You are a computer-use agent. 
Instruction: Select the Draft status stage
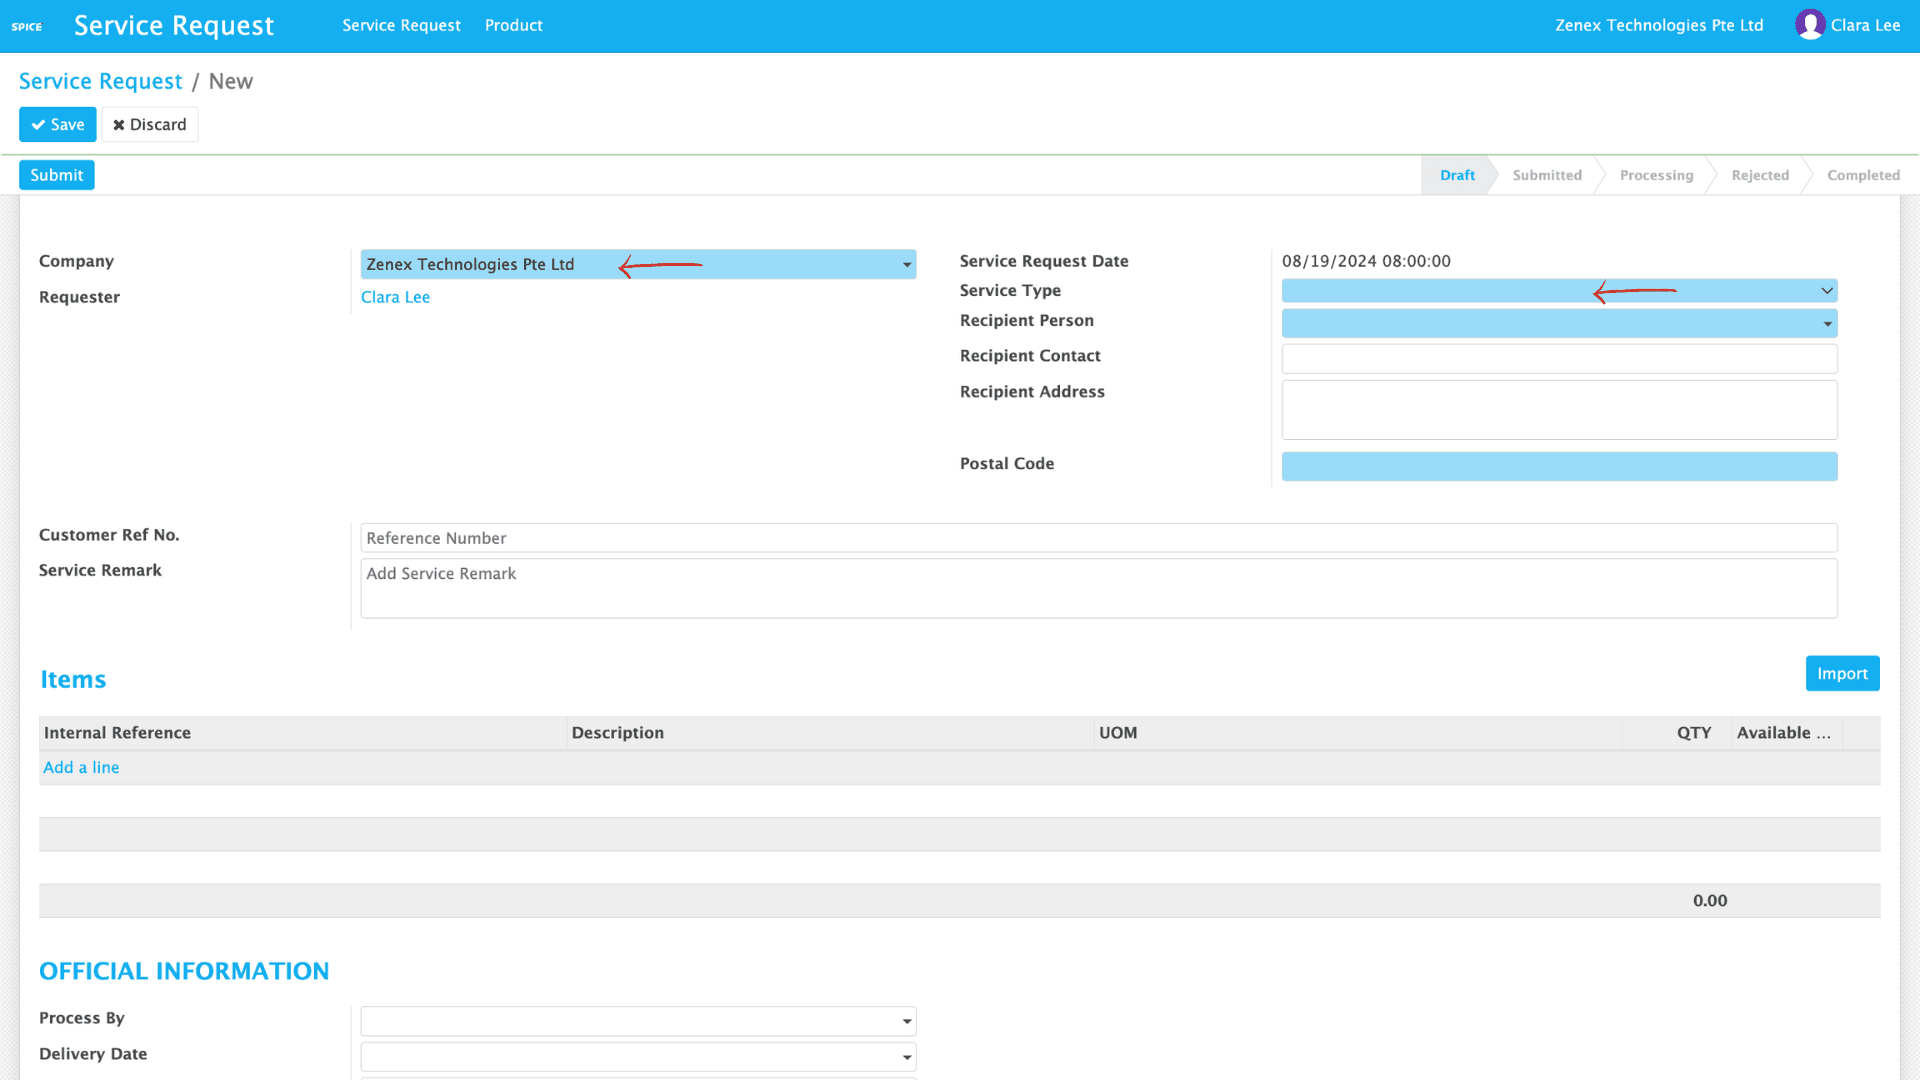click(1457, 175)
